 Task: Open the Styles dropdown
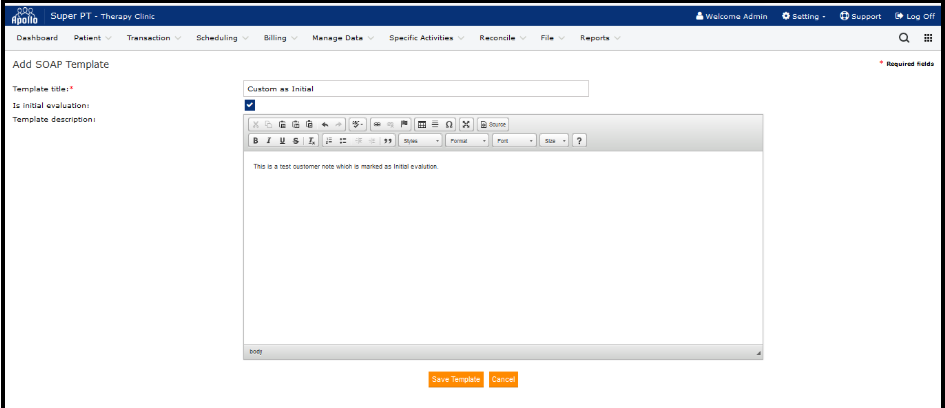click(x=420, y=141)
